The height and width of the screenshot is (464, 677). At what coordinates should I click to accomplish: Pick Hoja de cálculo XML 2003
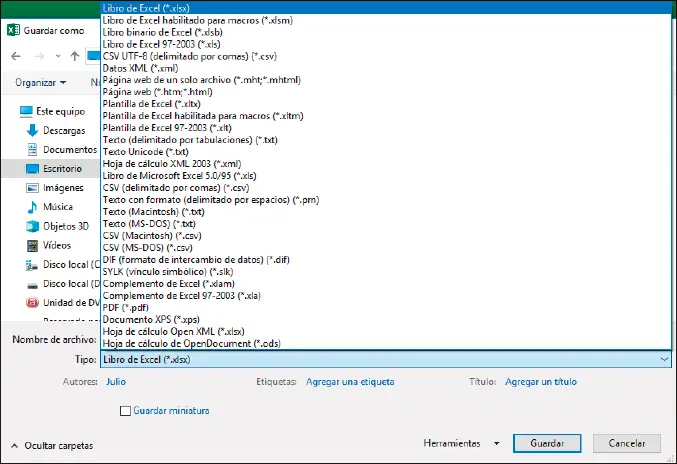click(x=386, y=164)
